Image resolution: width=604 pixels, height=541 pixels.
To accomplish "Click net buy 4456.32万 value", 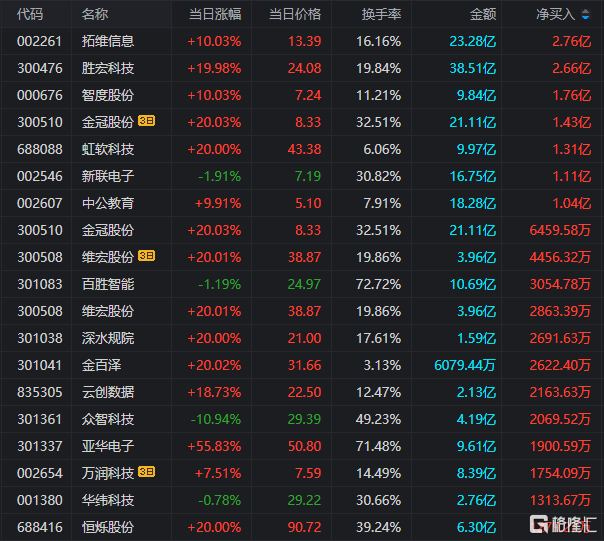I will 560,257.
